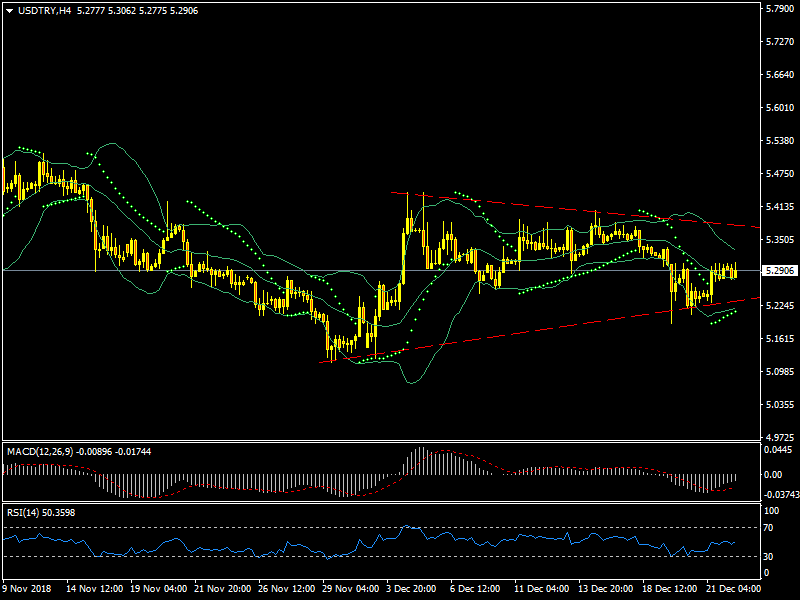Click the MACD 0.00 level label
The image size is (800, 600).
[x=772, y=474]
